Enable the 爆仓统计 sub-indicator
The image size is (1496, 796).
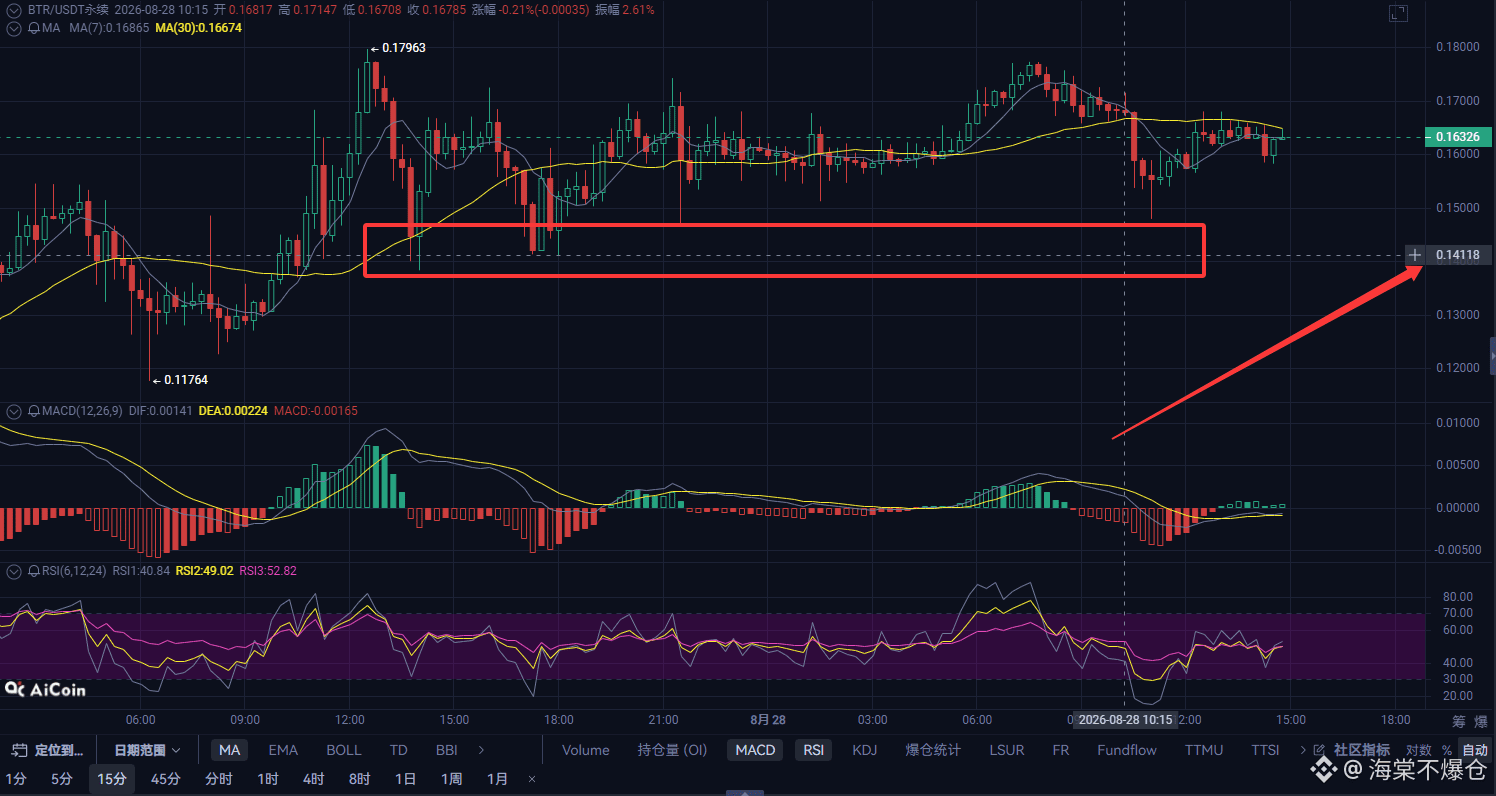[x=933, y=750]
